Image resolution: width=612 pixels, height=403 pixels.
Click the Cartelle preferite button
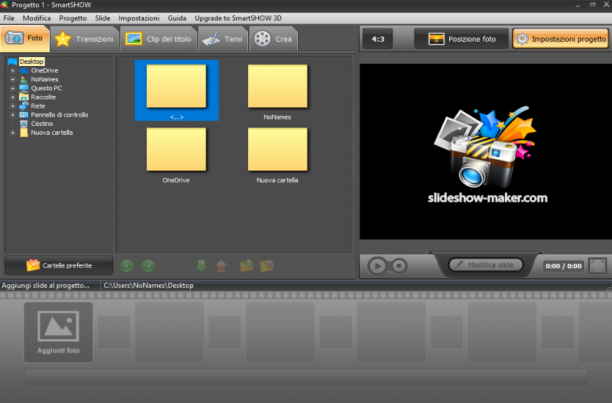pyautogui.click(x=59, y=265)
